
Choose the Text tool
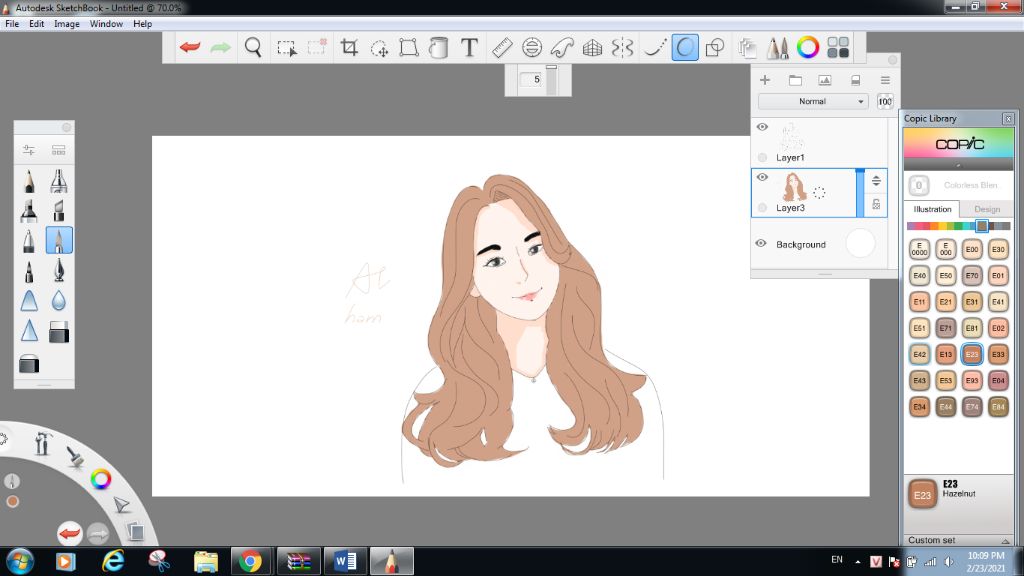click(x=469, y=47)
